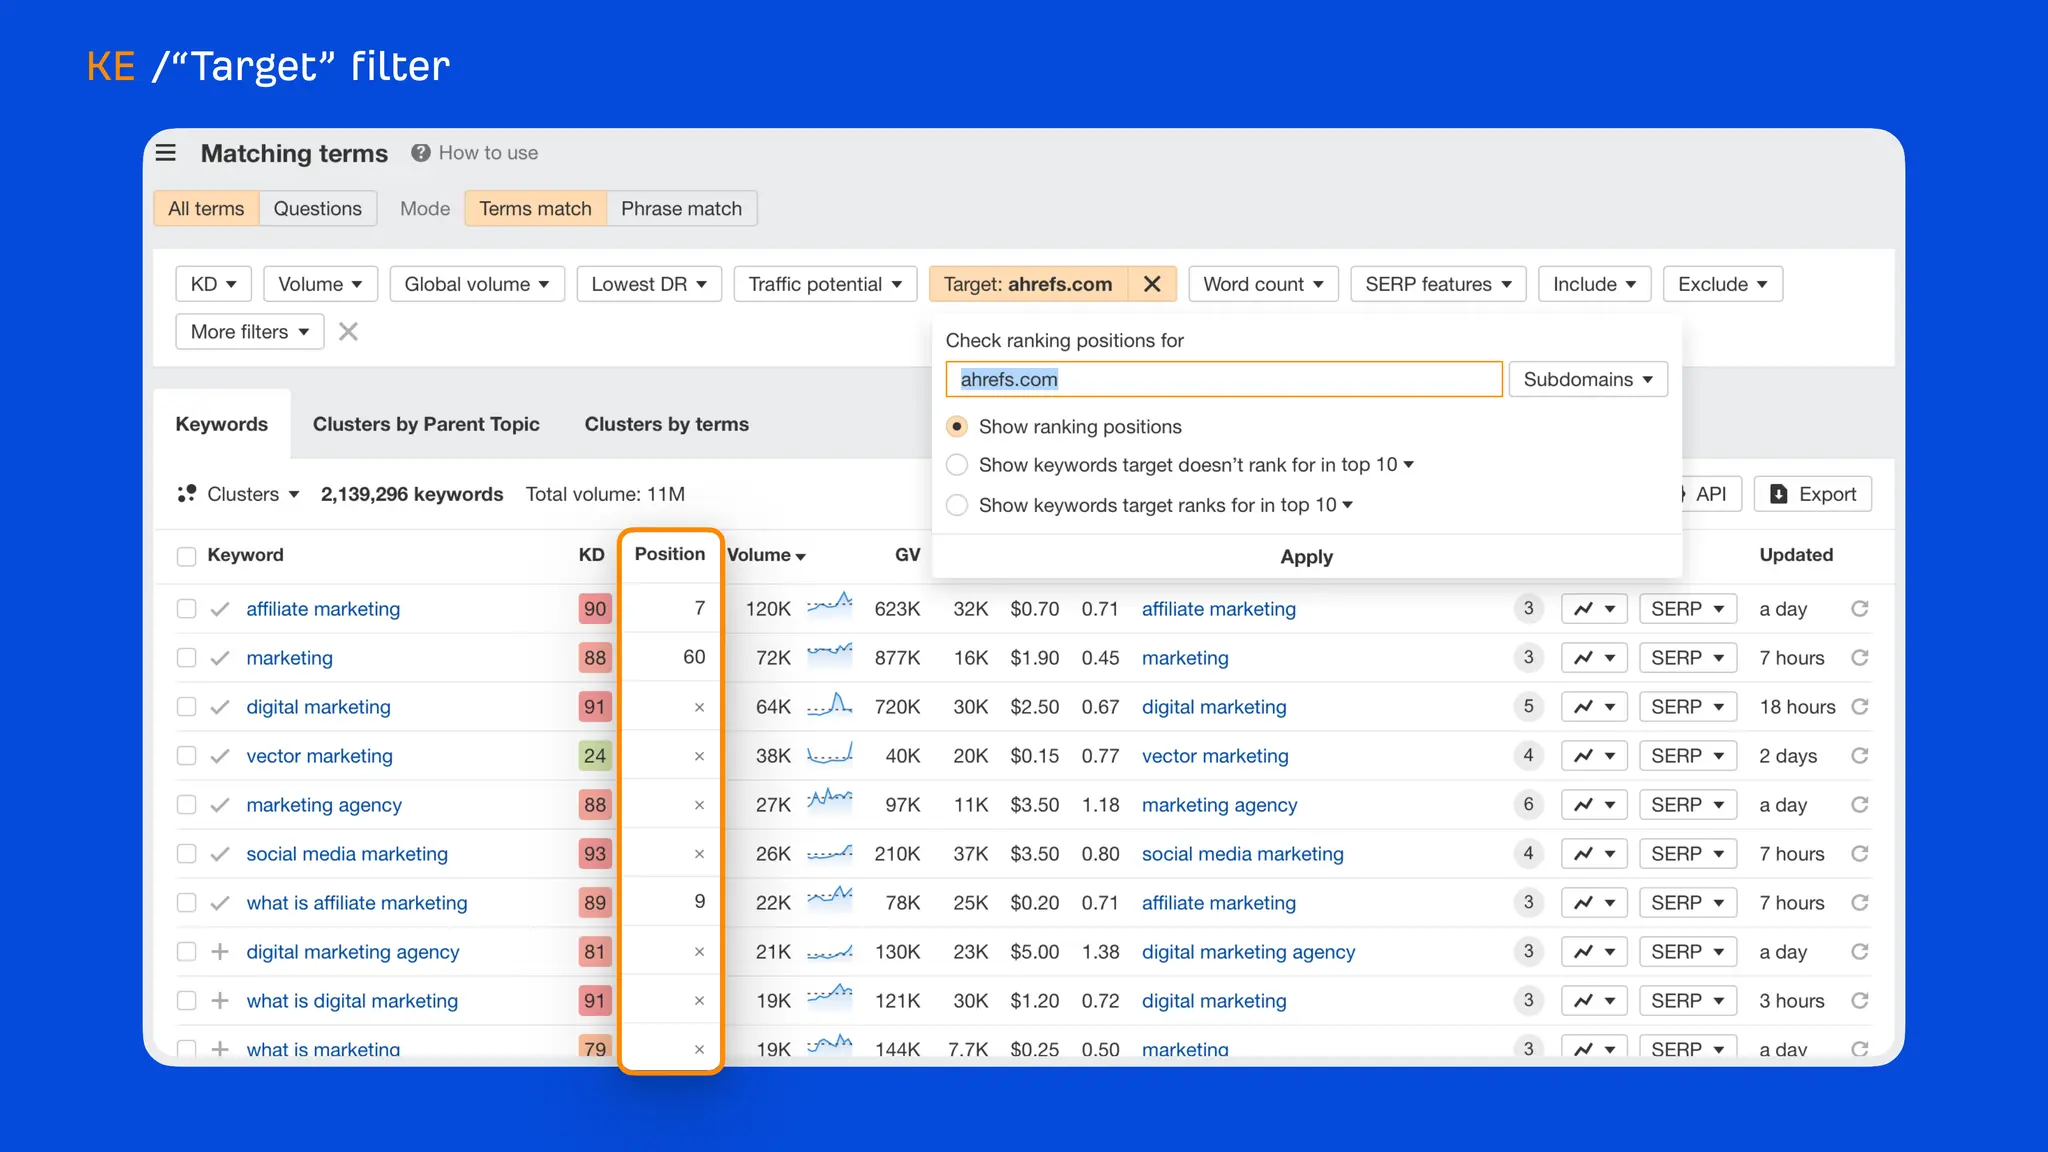
Task: Refresh the social media marketing row data
Action: tap(1860, 854)
